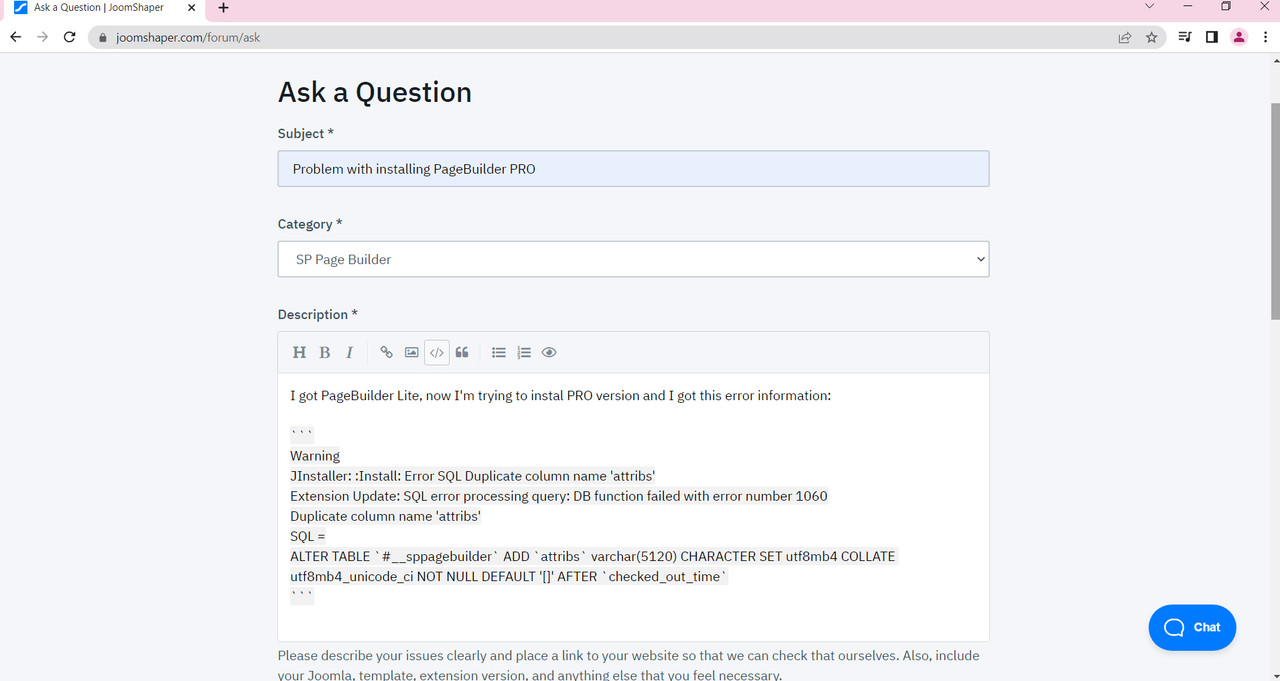Viewport: 1280px width, 681px height.
Task: Click the 'Extension Update: SQL error' line
Action: coord(559,496)
